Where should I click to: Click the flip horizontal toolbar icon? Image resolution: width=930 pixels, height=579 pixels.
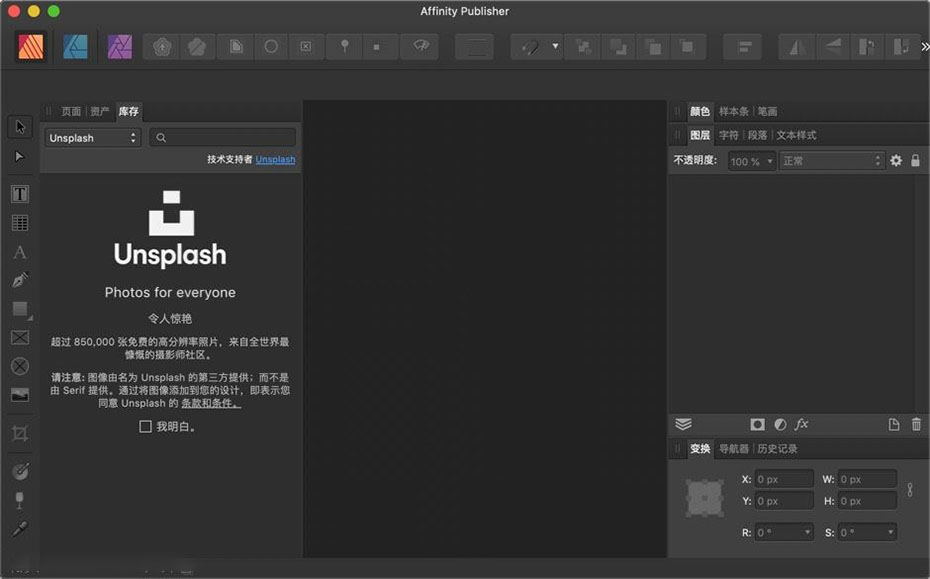click(797, 47)
